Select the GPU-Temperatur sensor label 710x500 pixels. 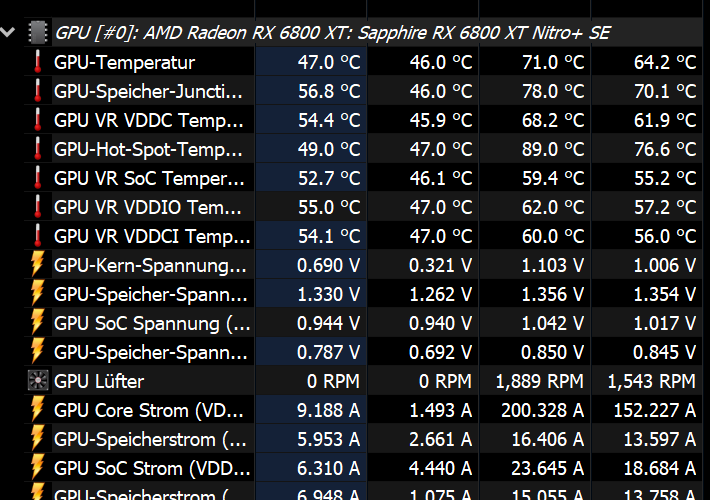pyautogui.click(x=125, y=62)
